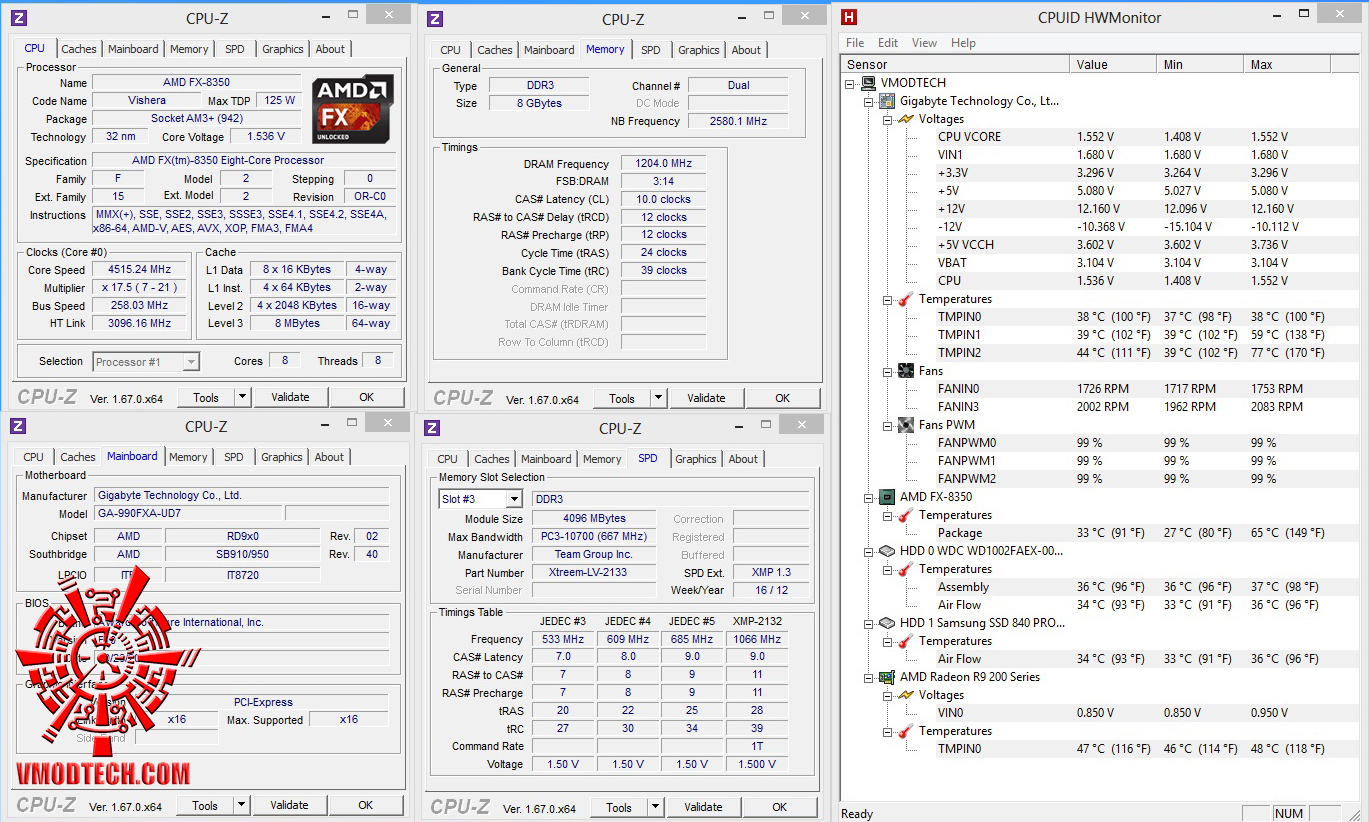Click the Tools button in the Memory-tab window

coord(622,398)
